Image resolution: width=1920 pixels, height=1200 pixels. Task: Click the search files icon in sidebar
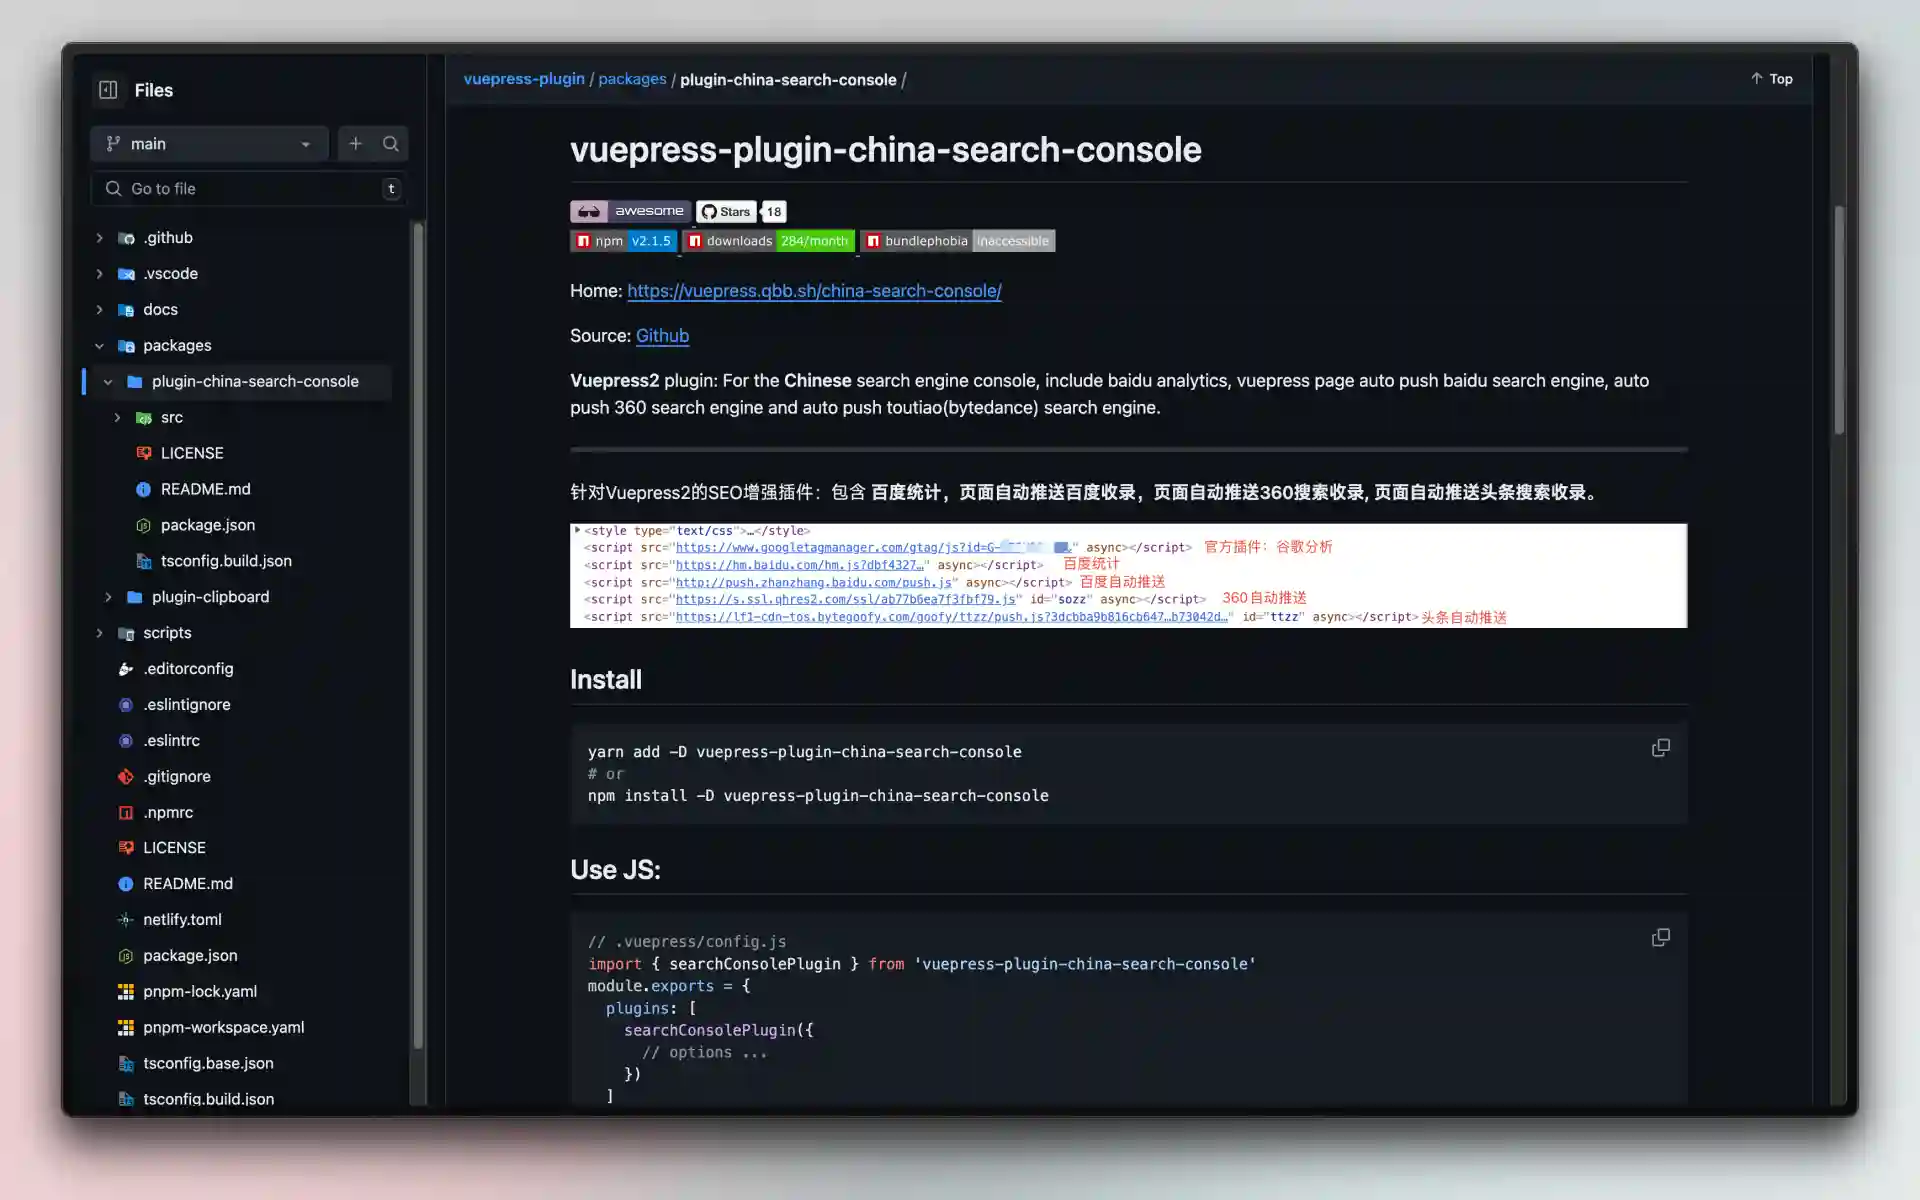(x=390, y=144)
